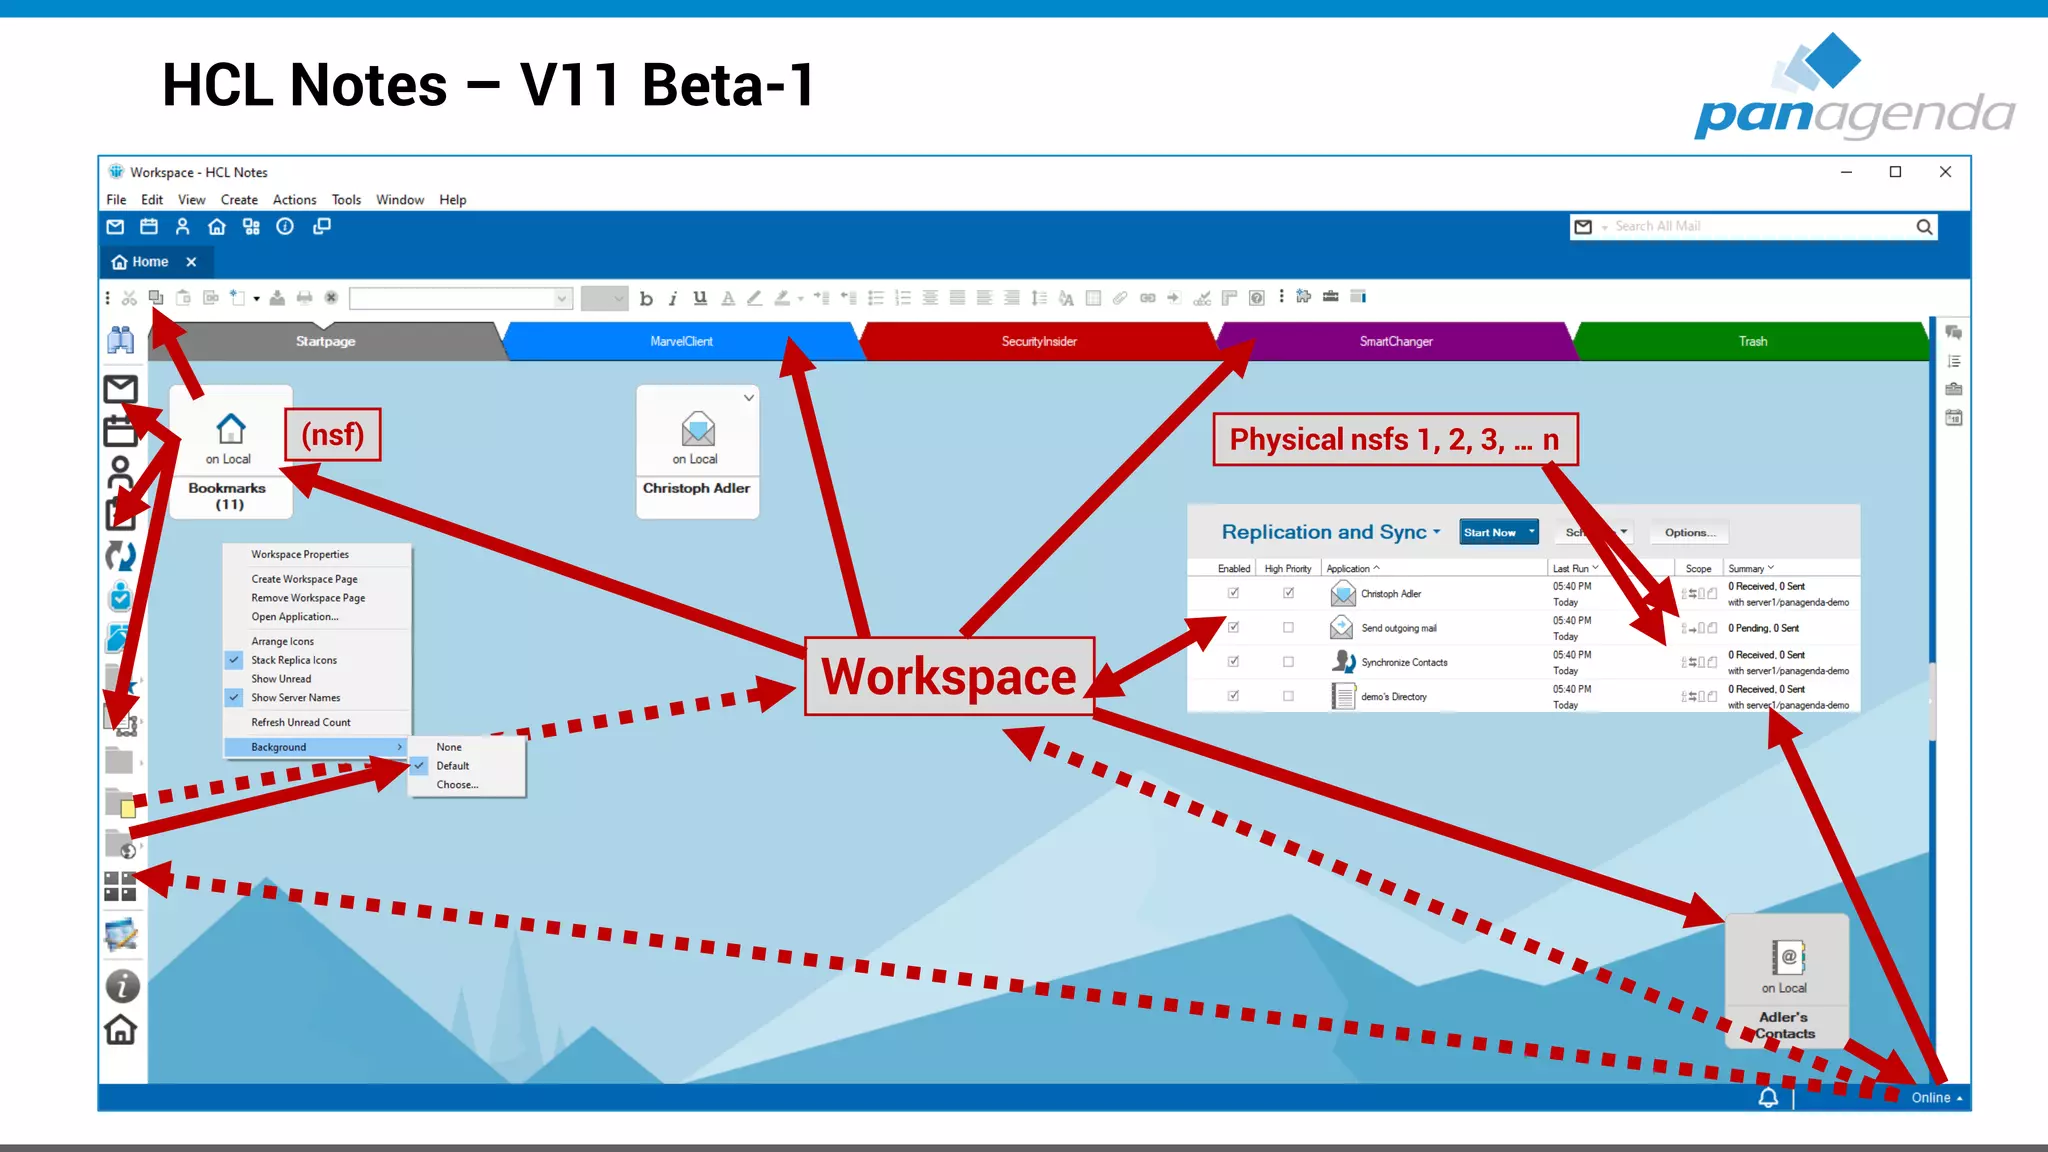Click the replication arrows sidebar icon
Image resolution: width=2048 pixels, height=1152 pixels.
coord(121,556)
